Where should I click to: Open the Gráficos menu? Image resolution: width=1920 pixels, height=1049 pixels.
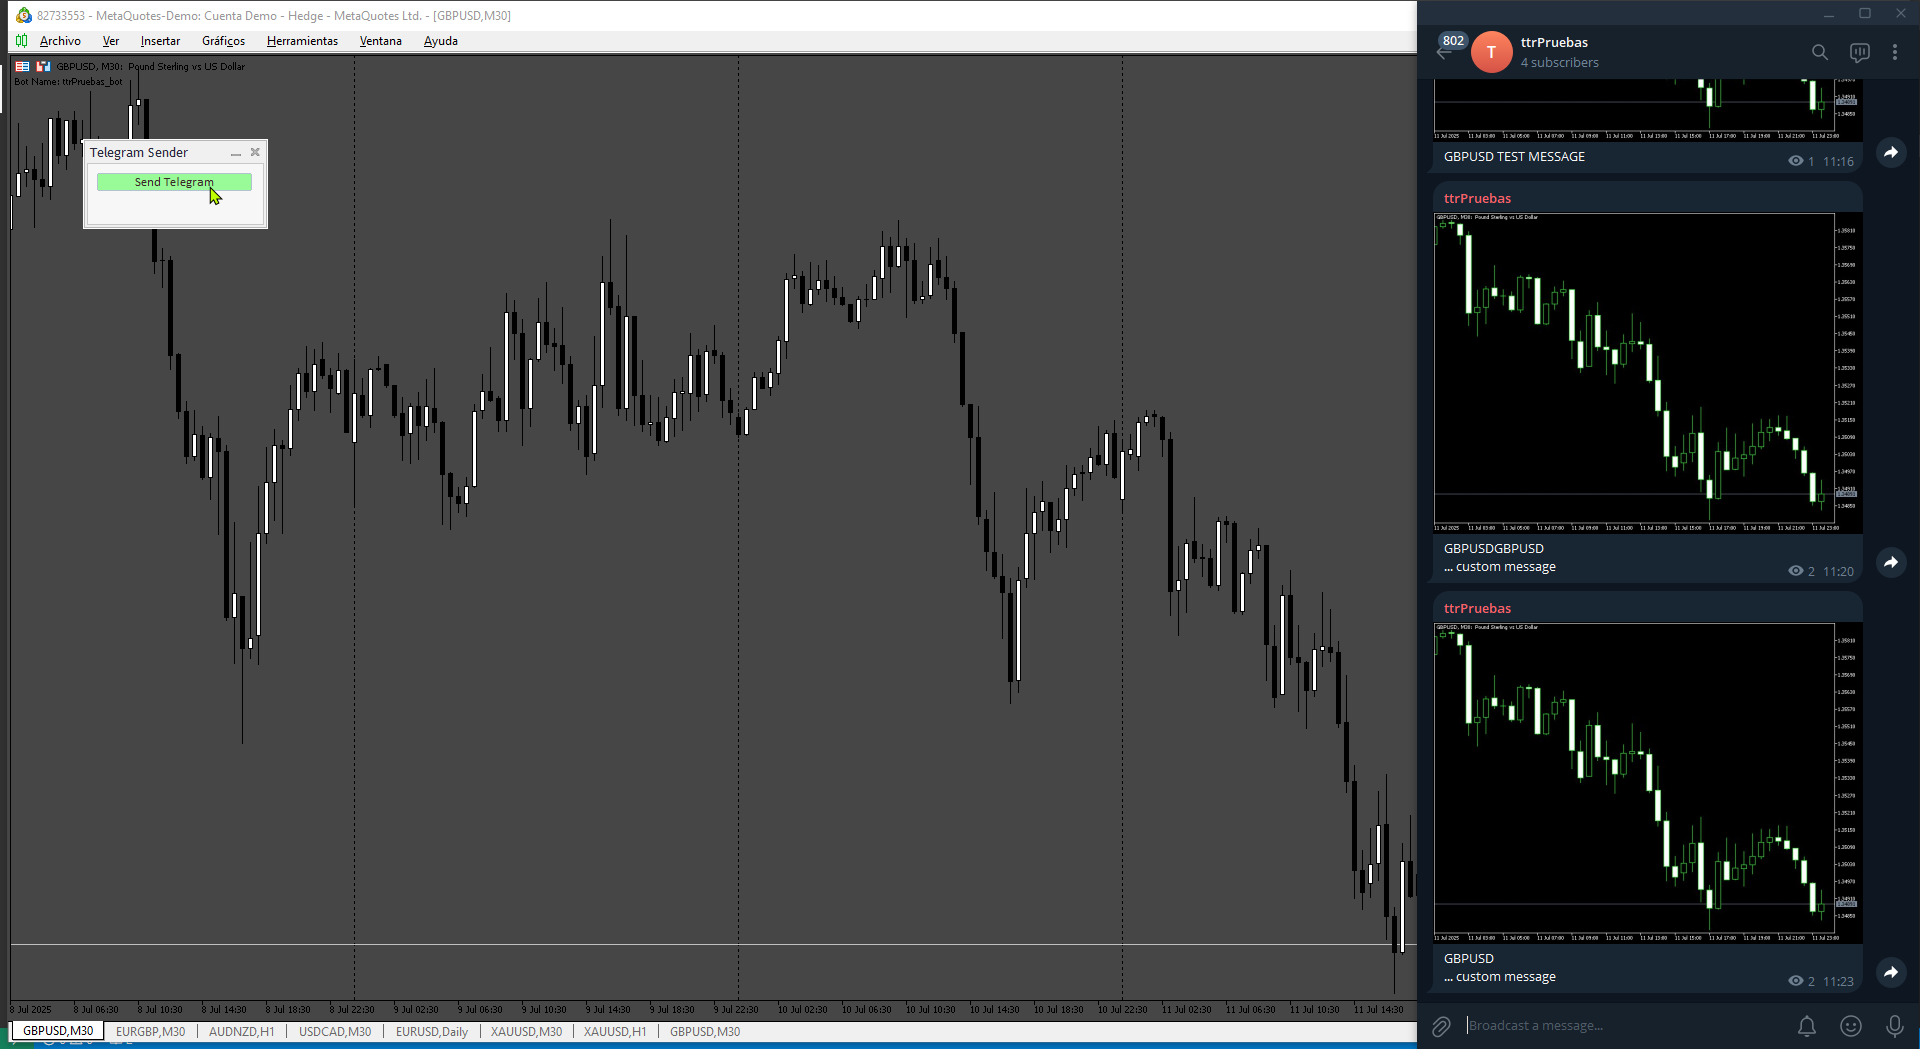[x=223, y=41]
